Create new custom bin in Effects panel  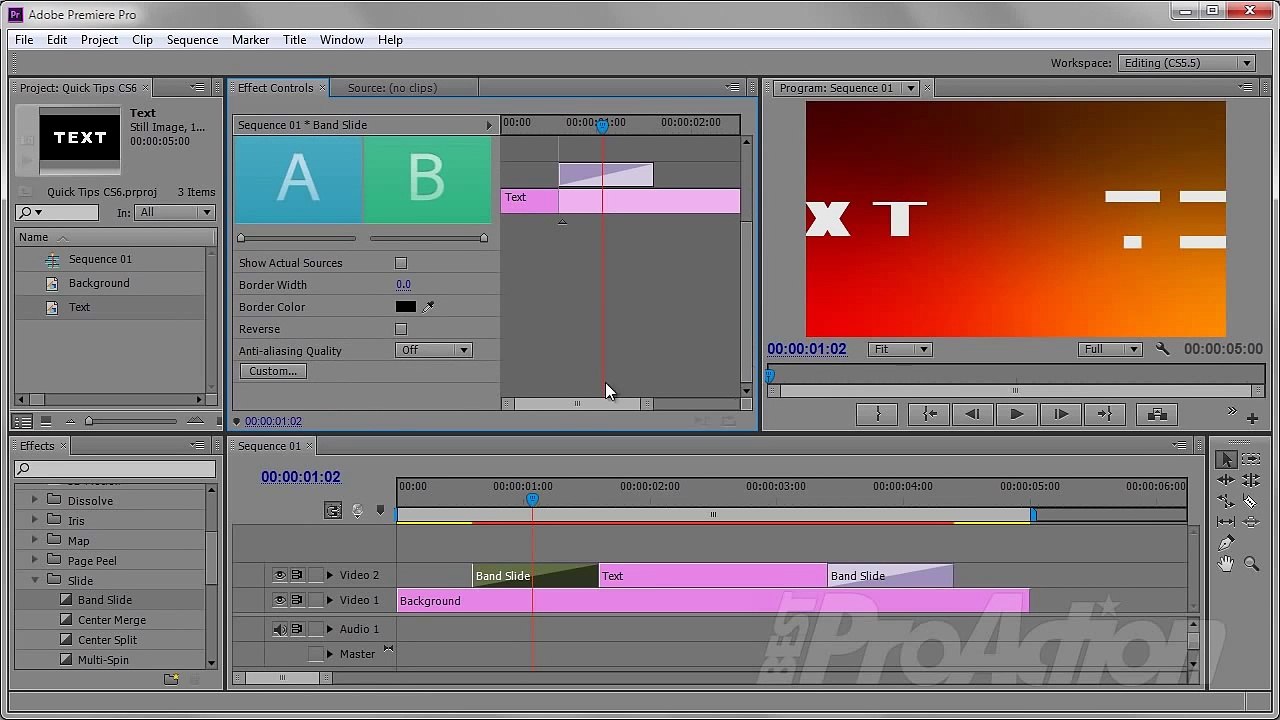click(171, 679)
